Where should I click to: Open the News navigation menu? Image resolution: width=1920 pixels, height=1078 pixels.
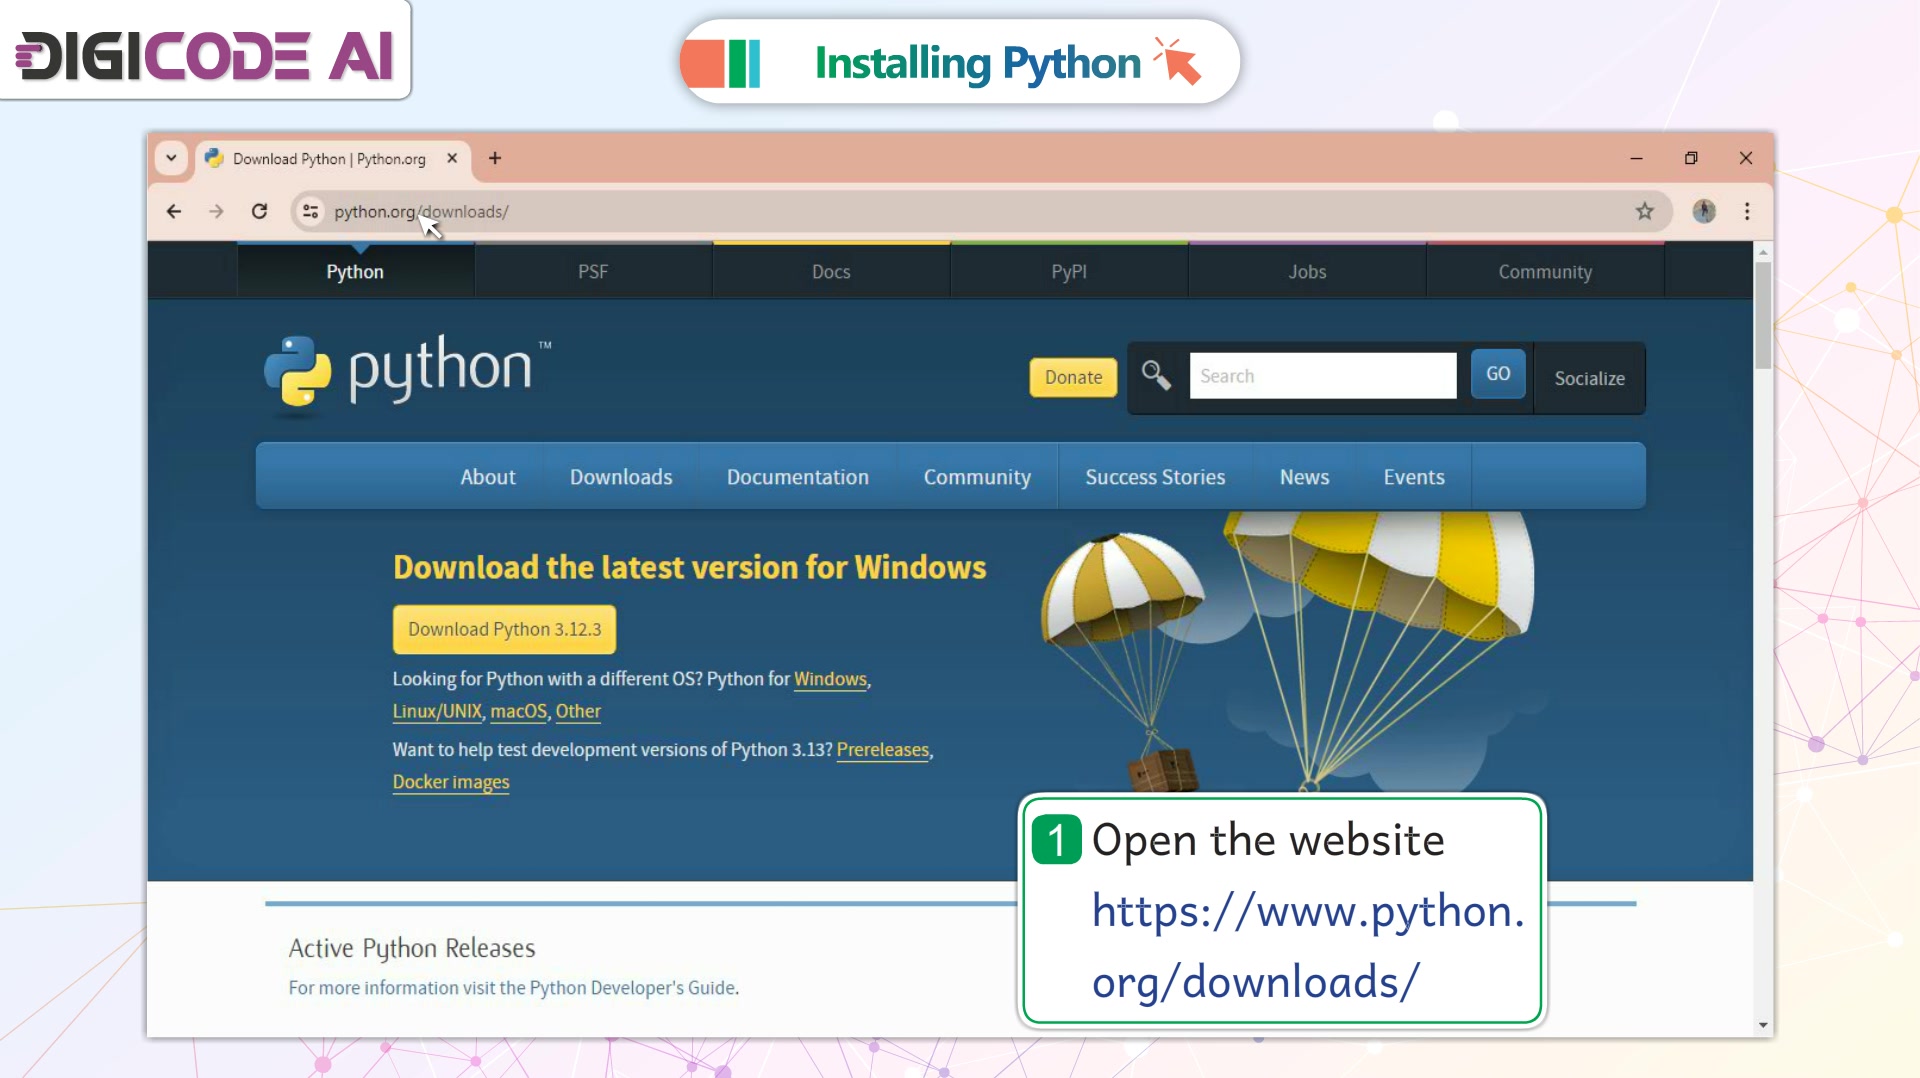pos(1304,477)
